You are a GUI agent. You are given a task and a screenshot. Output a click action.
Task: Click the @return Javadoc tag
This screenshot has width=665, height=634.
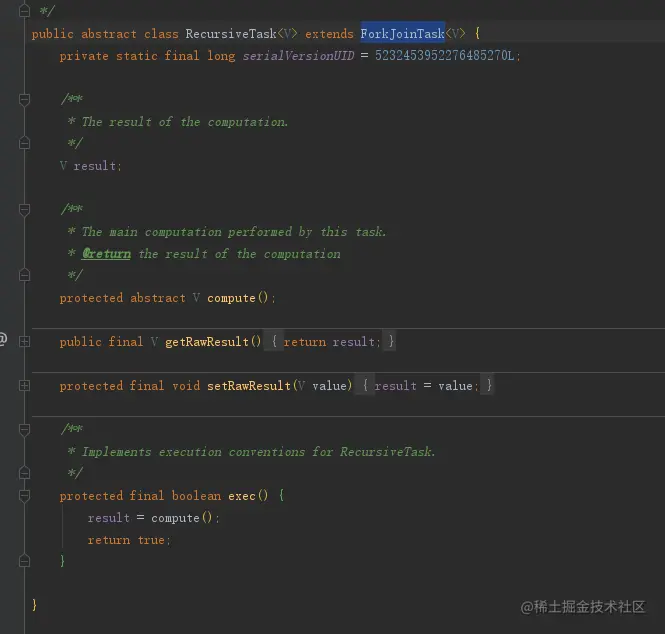[106, 254]
